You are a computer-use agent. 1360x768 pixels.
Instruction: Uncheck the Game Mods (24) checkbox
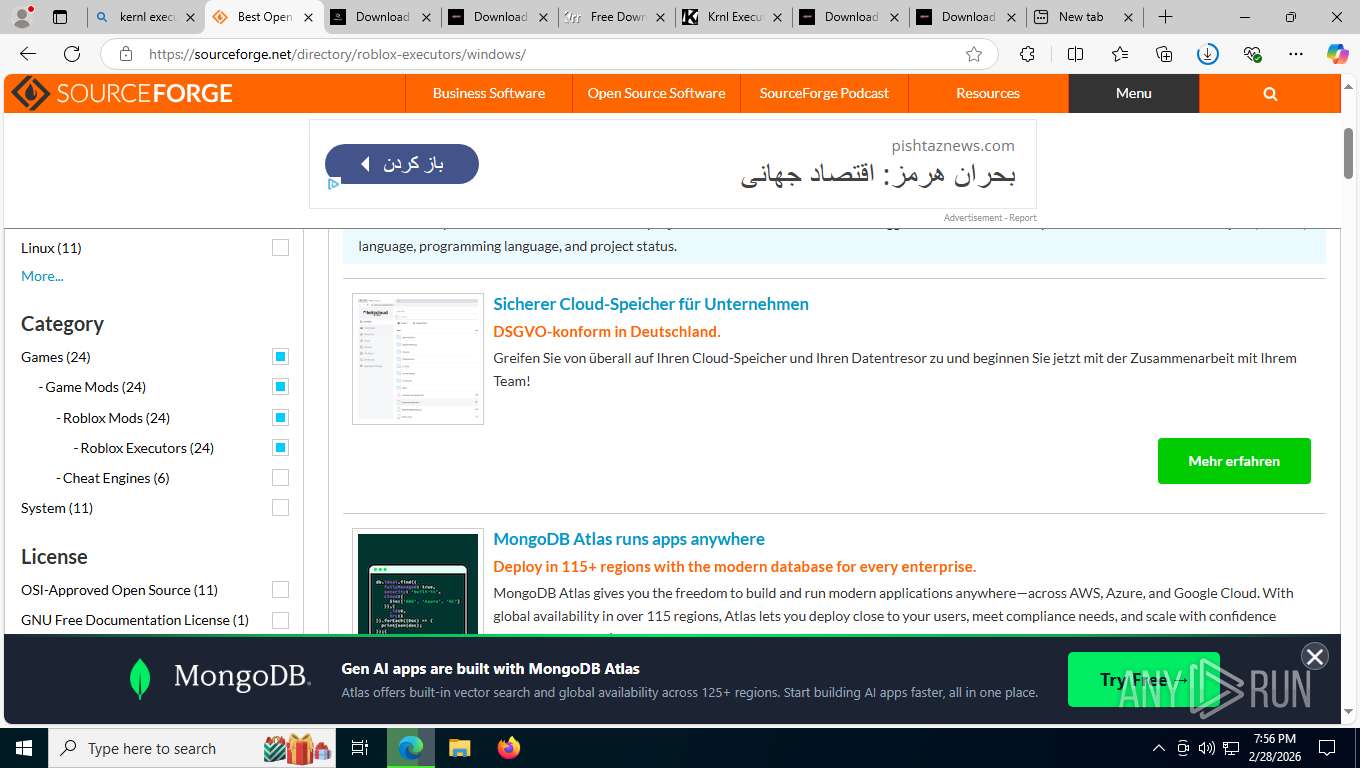[280, 387]
